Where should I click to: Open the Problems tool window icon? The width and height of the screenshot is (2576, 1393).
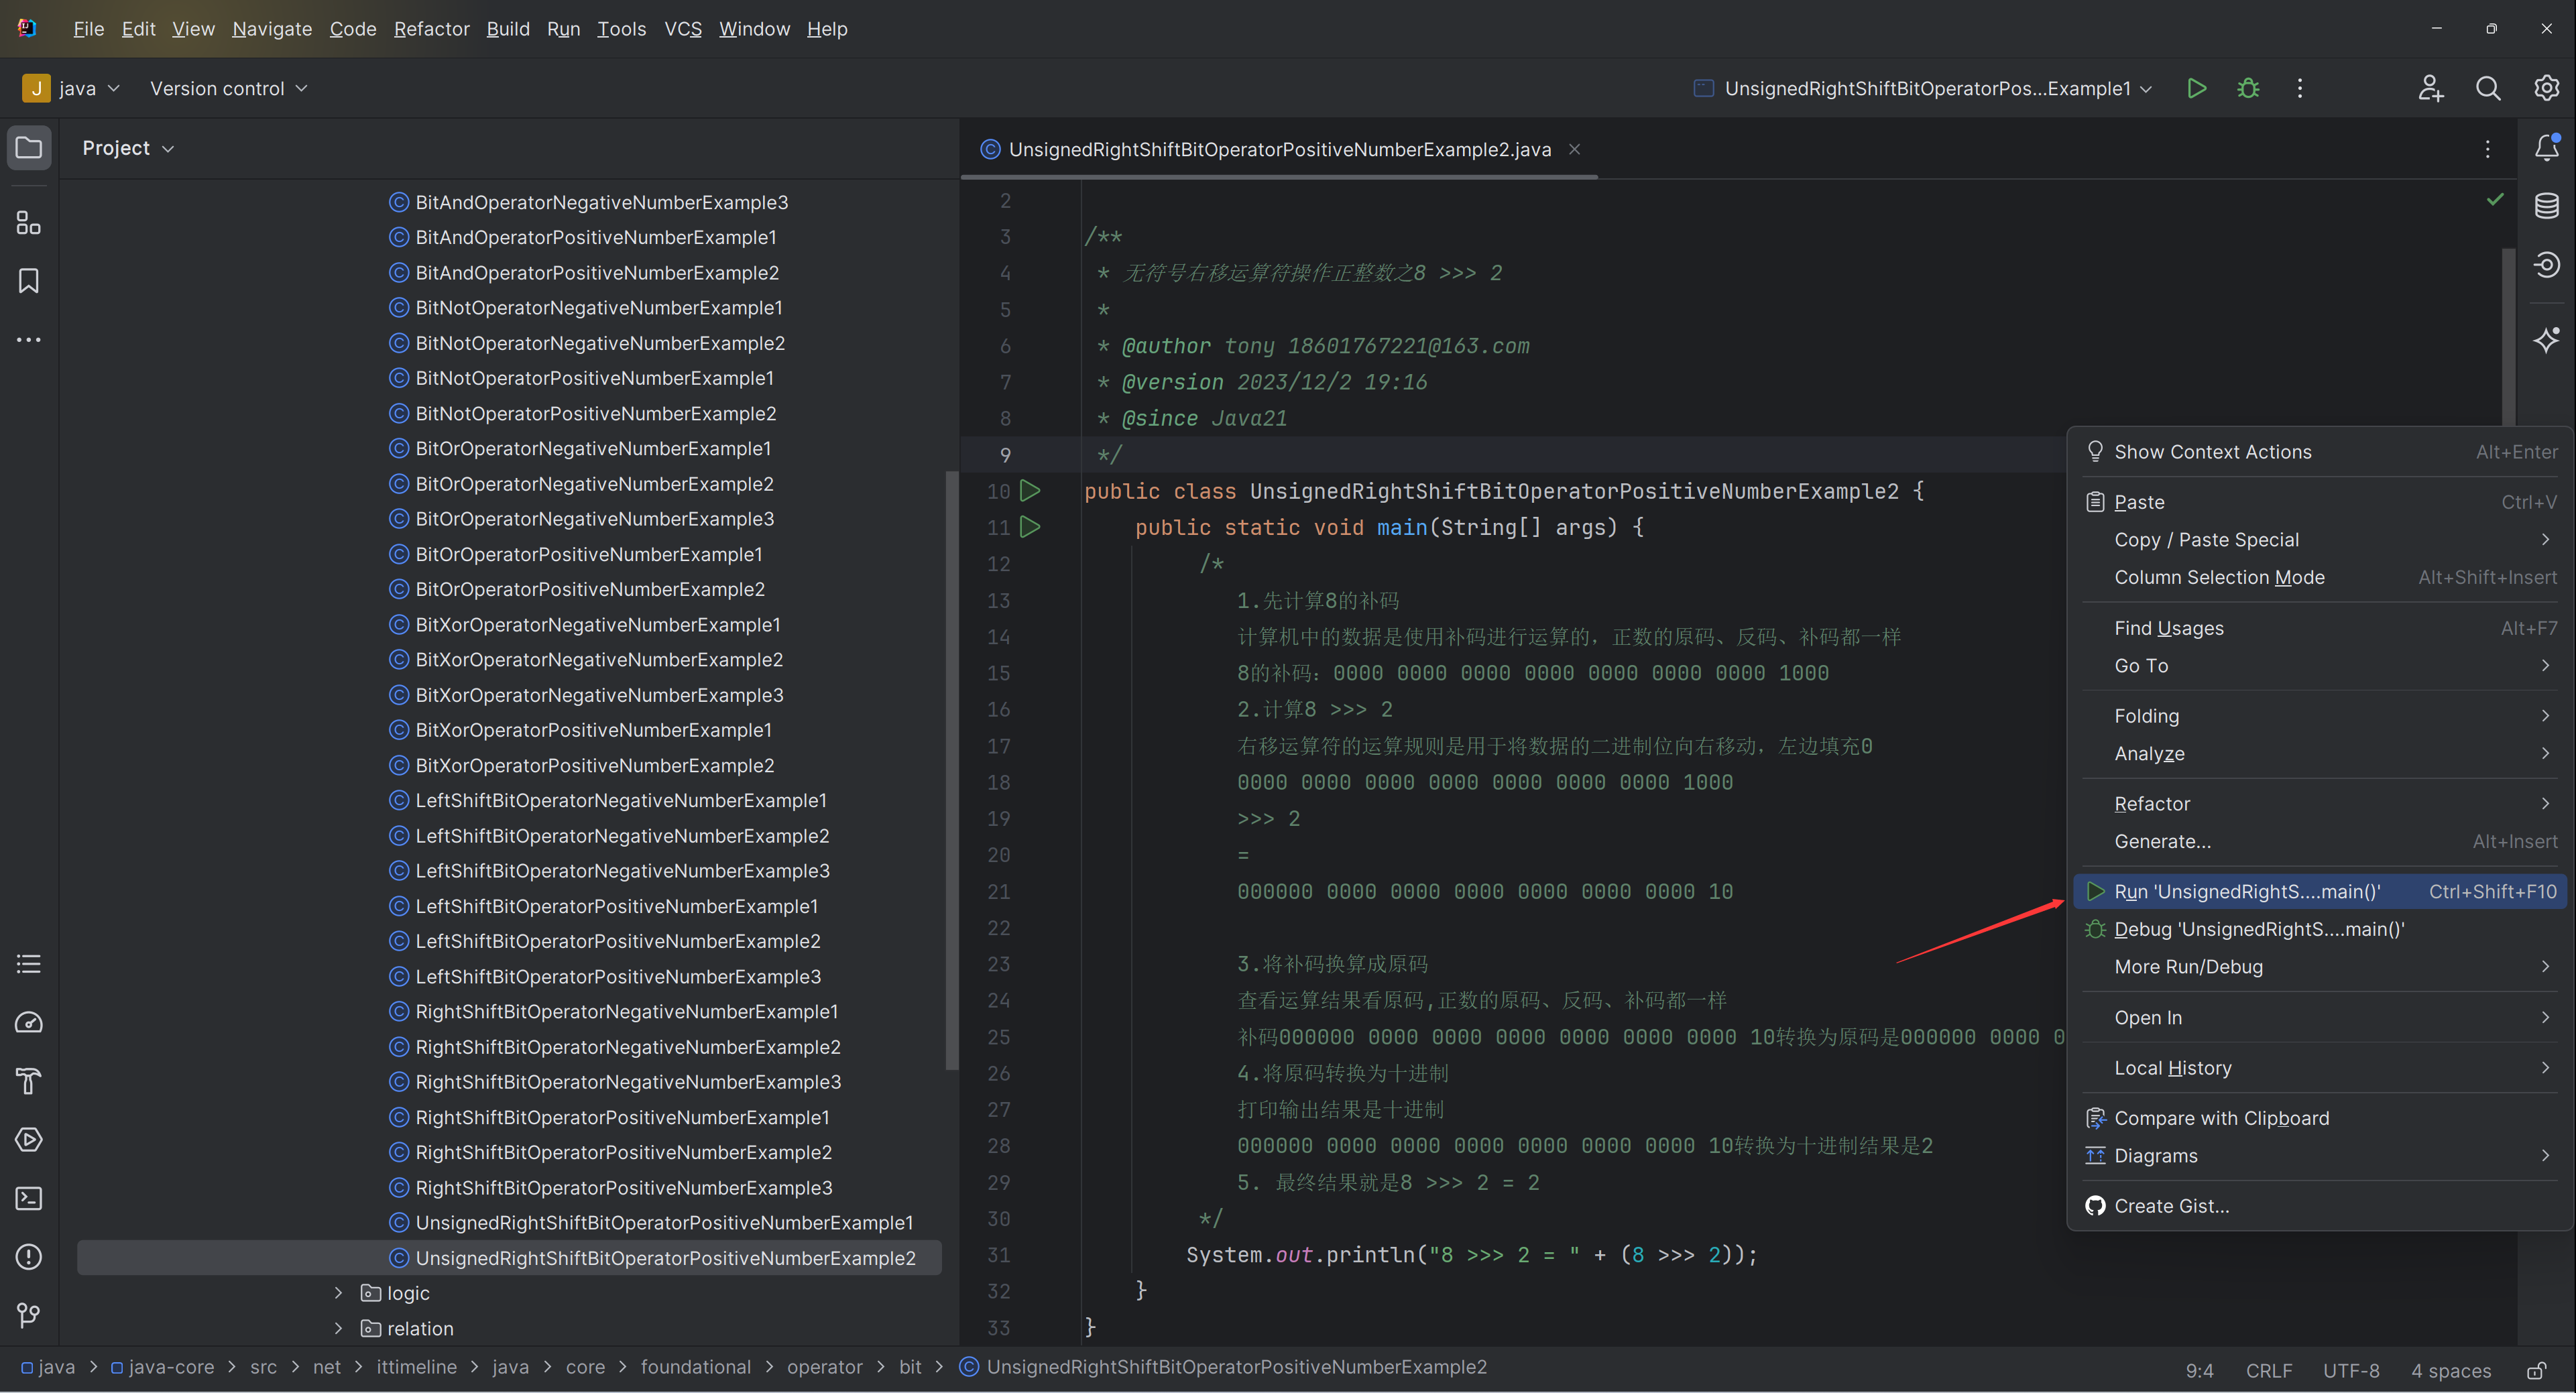pos(29,1257)
